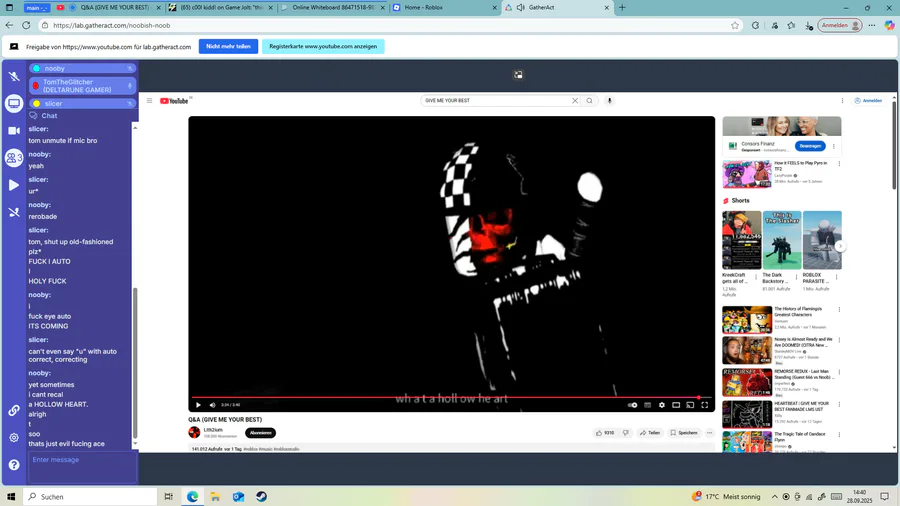The width and height of the screenshot is (900, 506).
Task: Open YouTube settings three-dot menu near Anmelden
Action: click(x=843, y=100)
